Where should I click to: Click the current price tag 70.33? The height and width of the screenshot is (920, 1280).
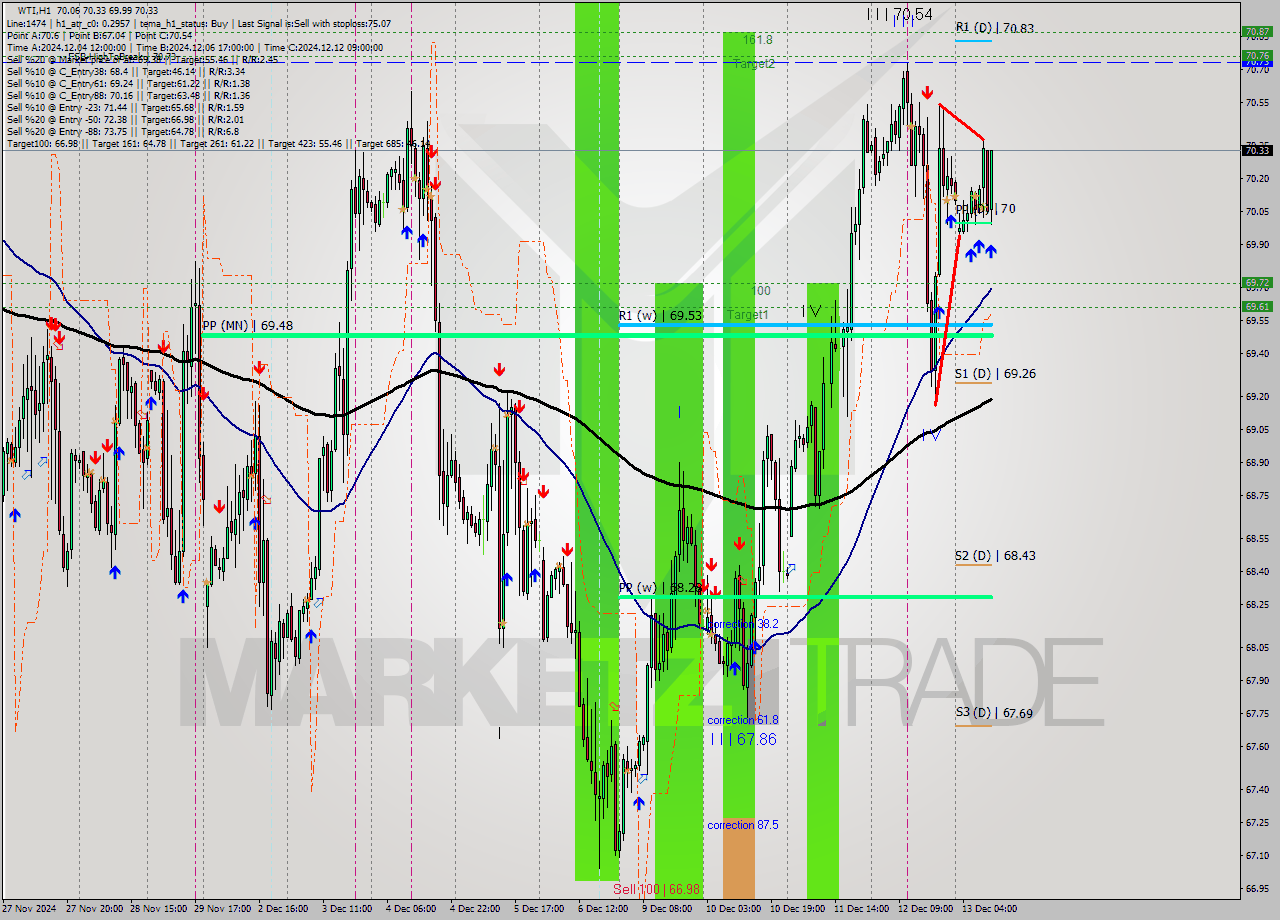1257,151
